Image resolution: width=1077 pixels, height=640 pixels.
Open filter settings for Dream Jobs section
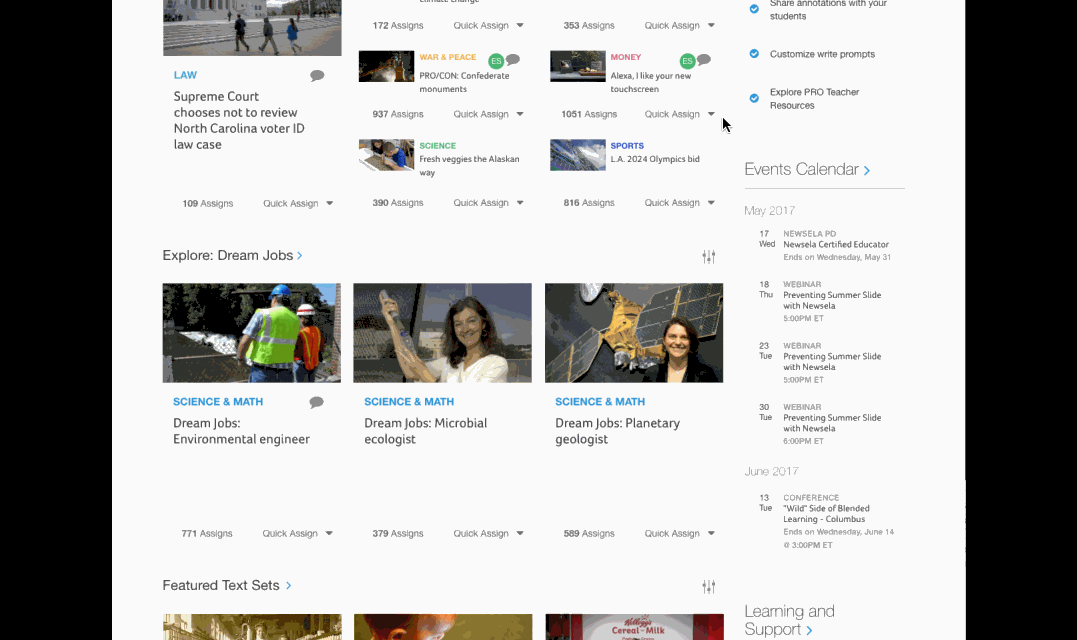pyautogui.click(x=709, y=257)
